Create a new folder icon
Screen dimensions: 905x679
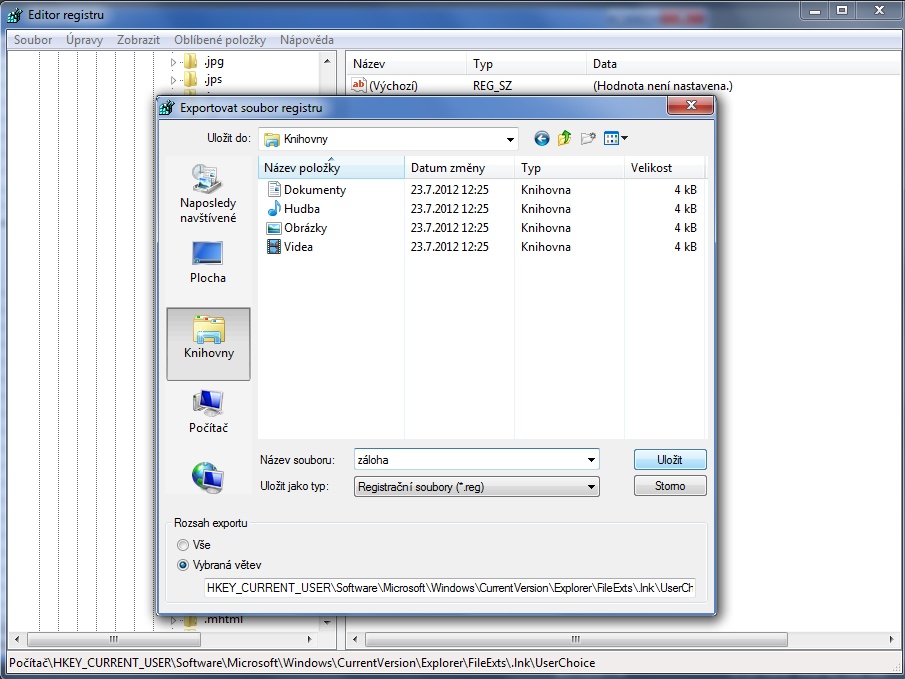click(x=588, y=139)
